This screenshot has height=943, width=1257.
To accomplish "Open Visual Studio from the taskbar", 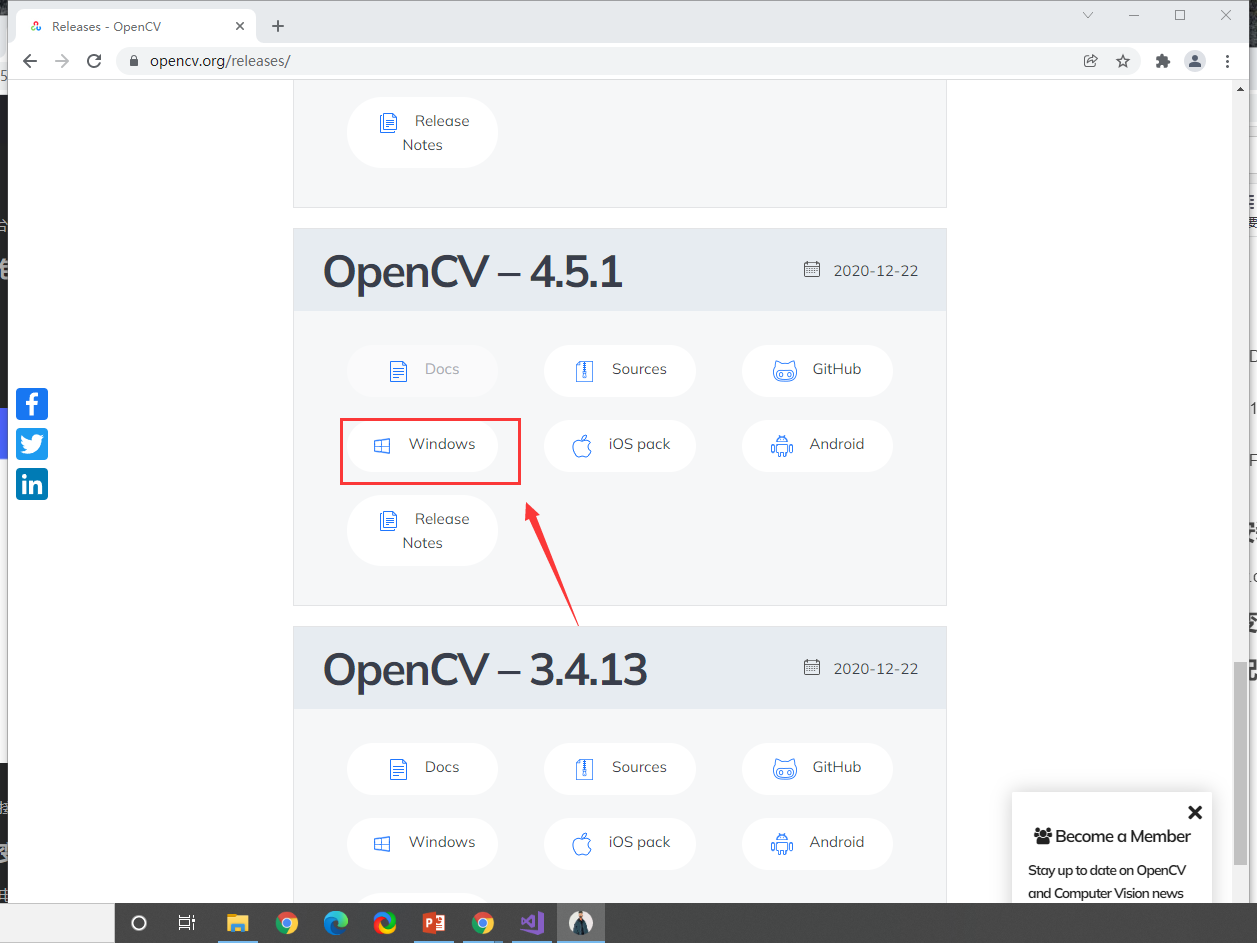I will tap(532, 923).
